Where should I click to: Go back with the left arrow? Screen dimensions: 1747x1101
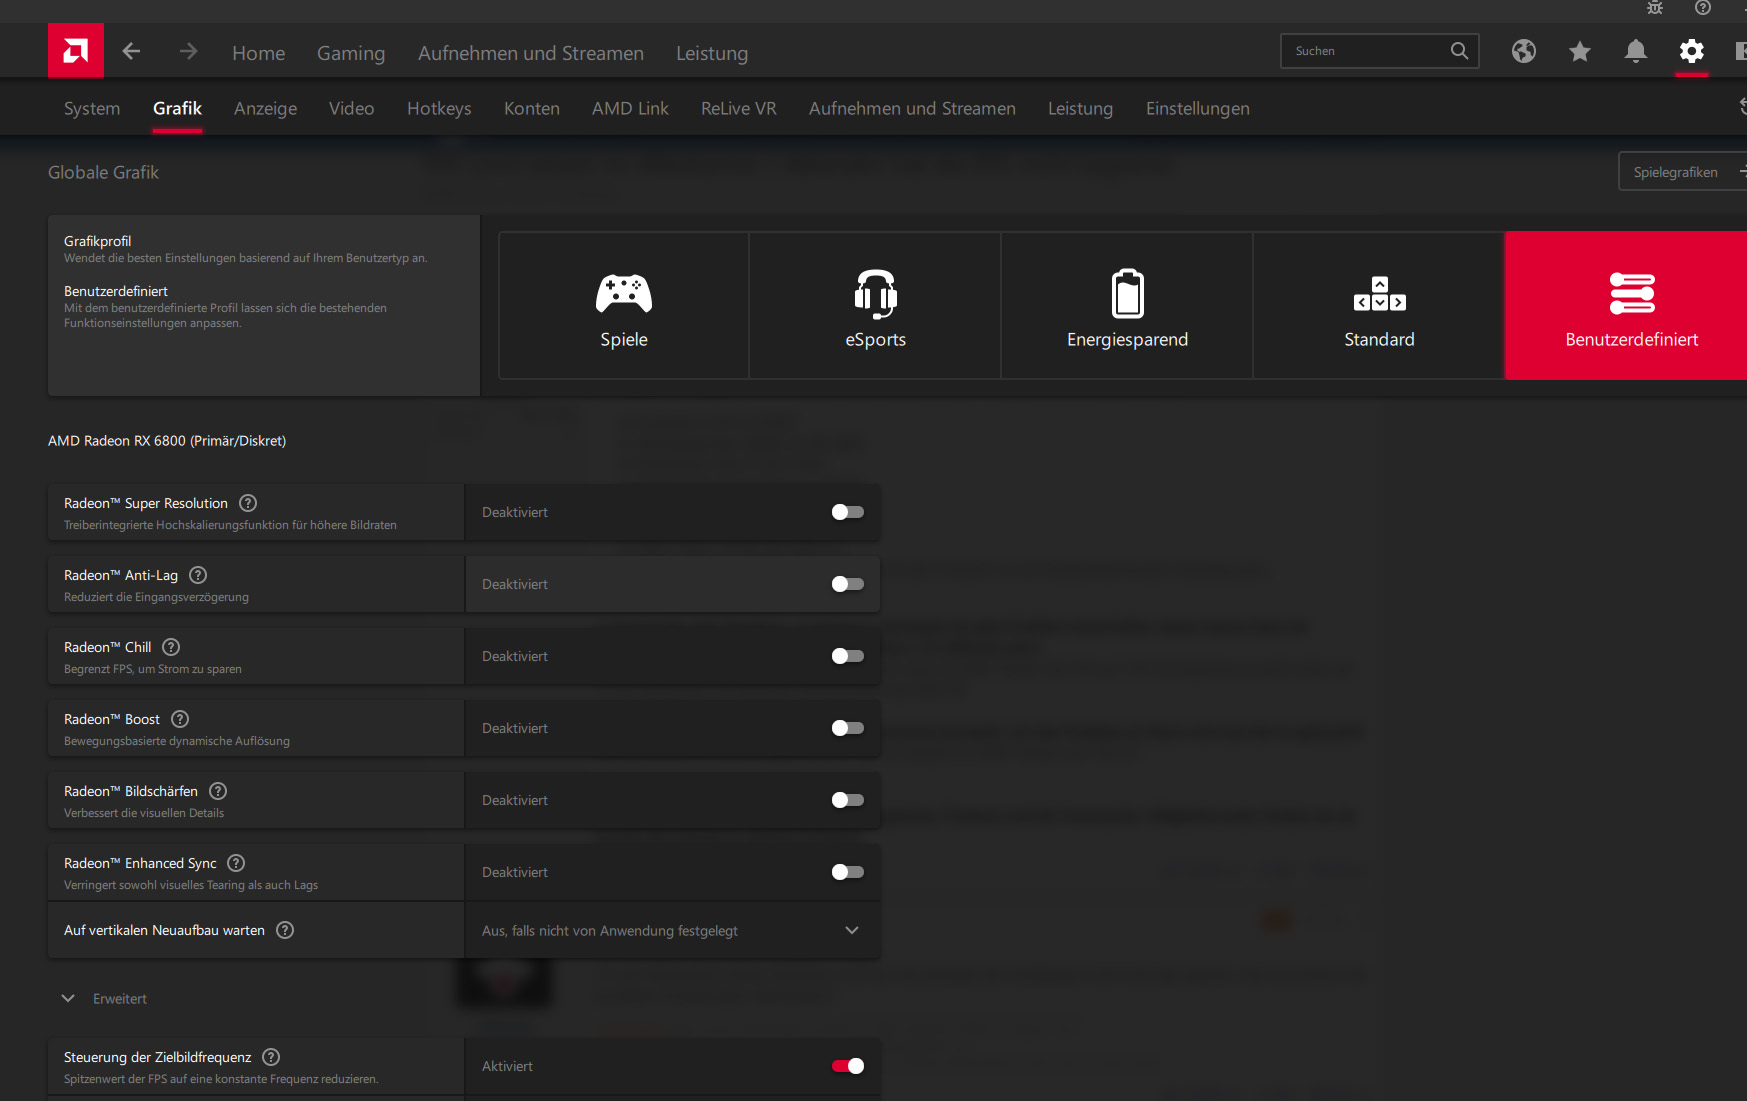pos(131,51)
